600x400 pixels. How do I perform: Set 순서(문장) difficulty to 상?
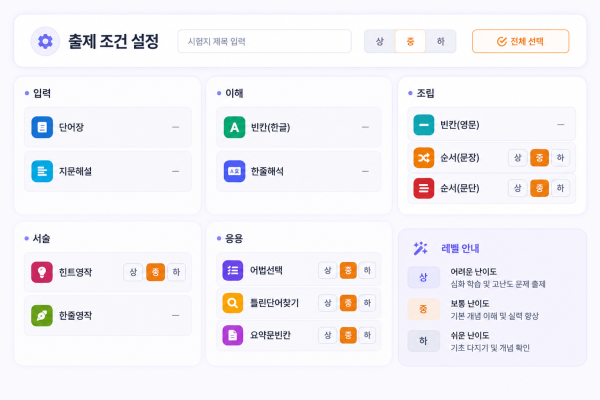518,158
